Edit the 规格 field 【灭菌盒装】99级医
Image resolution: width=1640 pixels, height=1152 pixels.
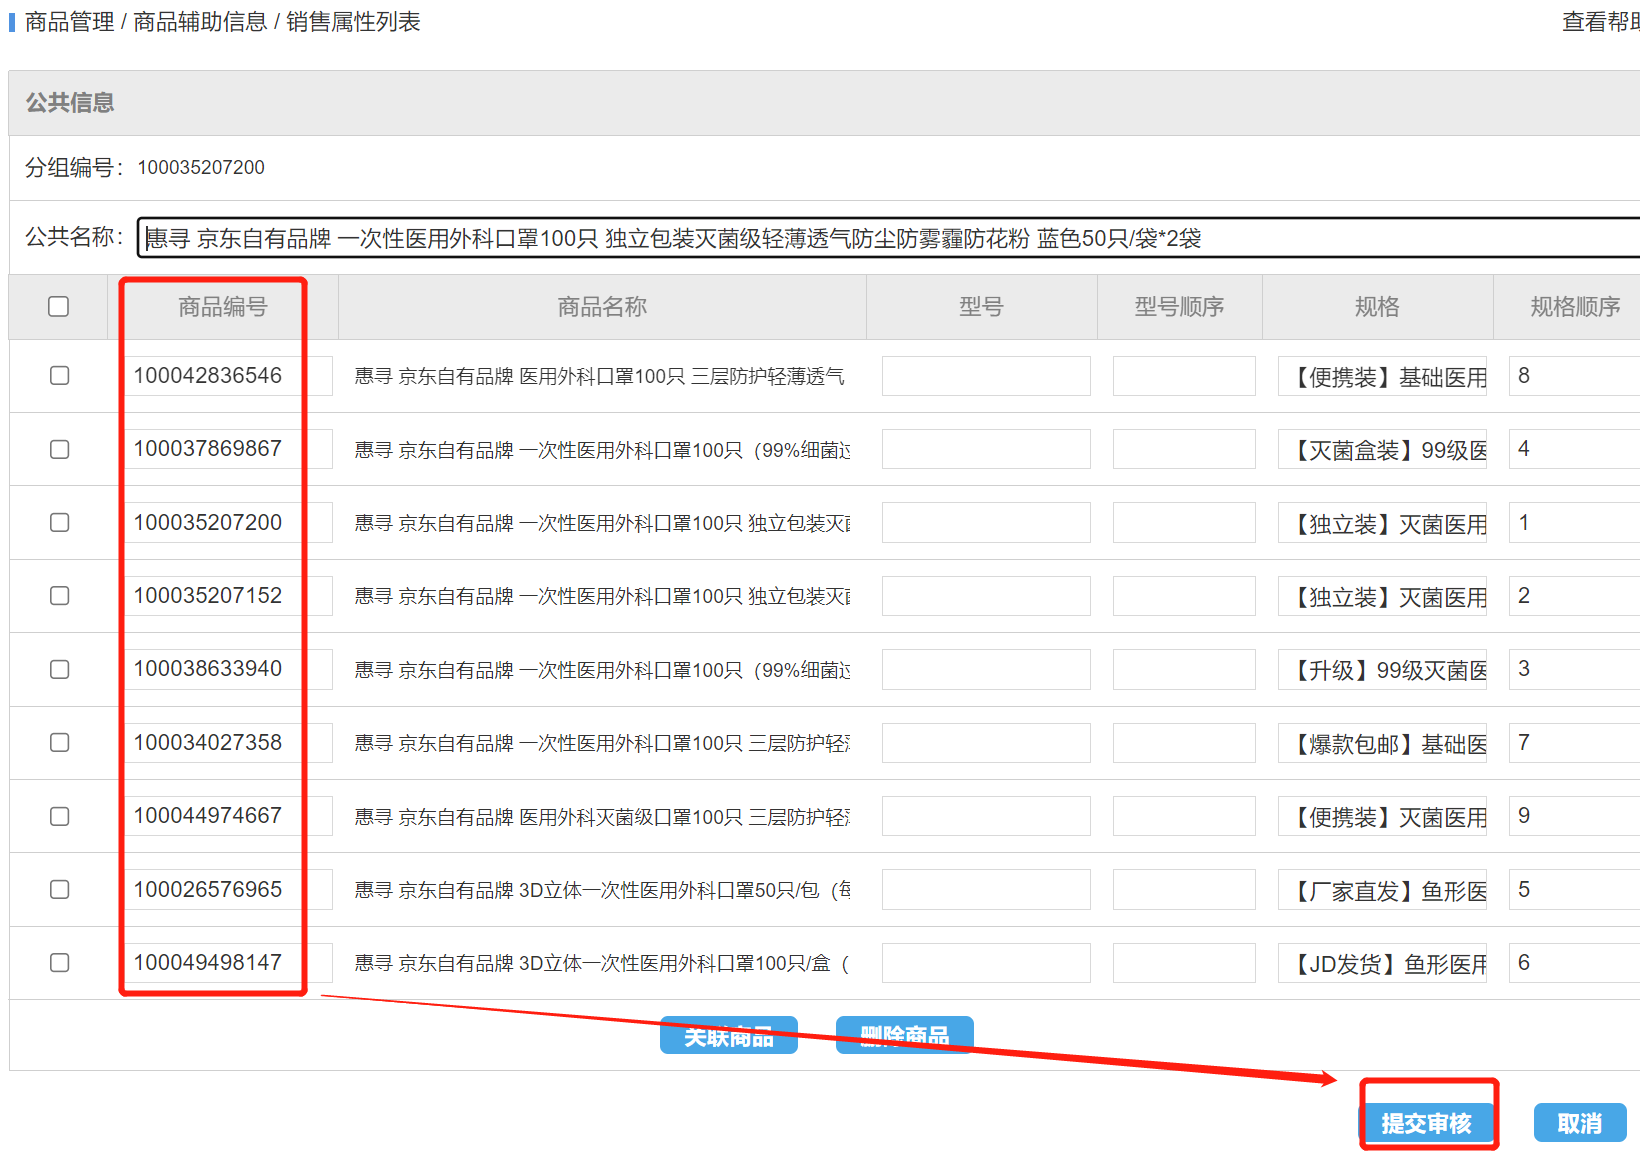pos(1382,449)
